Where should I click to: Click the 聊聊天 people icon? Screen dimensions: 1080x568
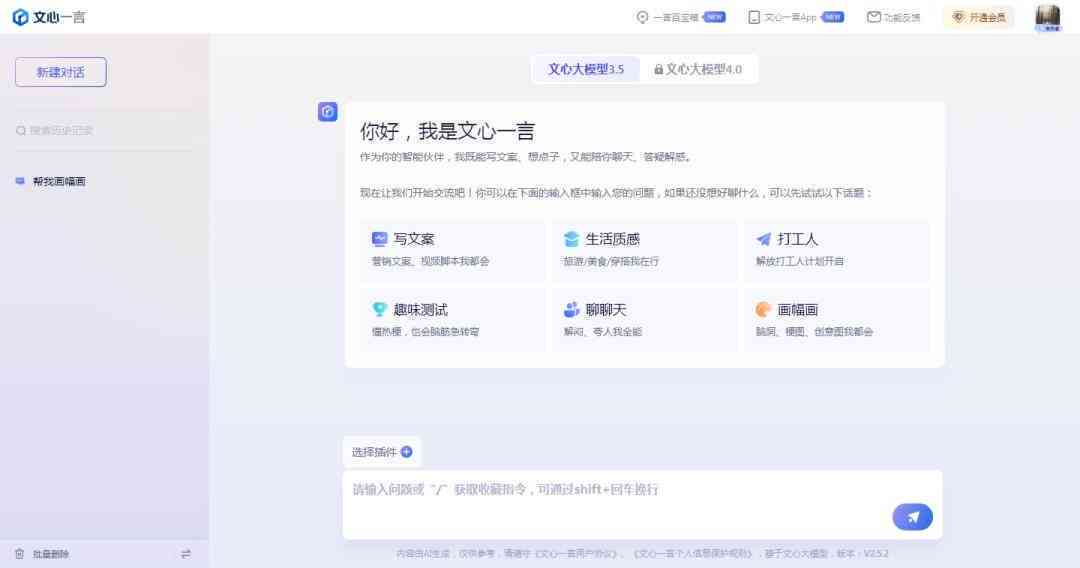click(571, 310)
